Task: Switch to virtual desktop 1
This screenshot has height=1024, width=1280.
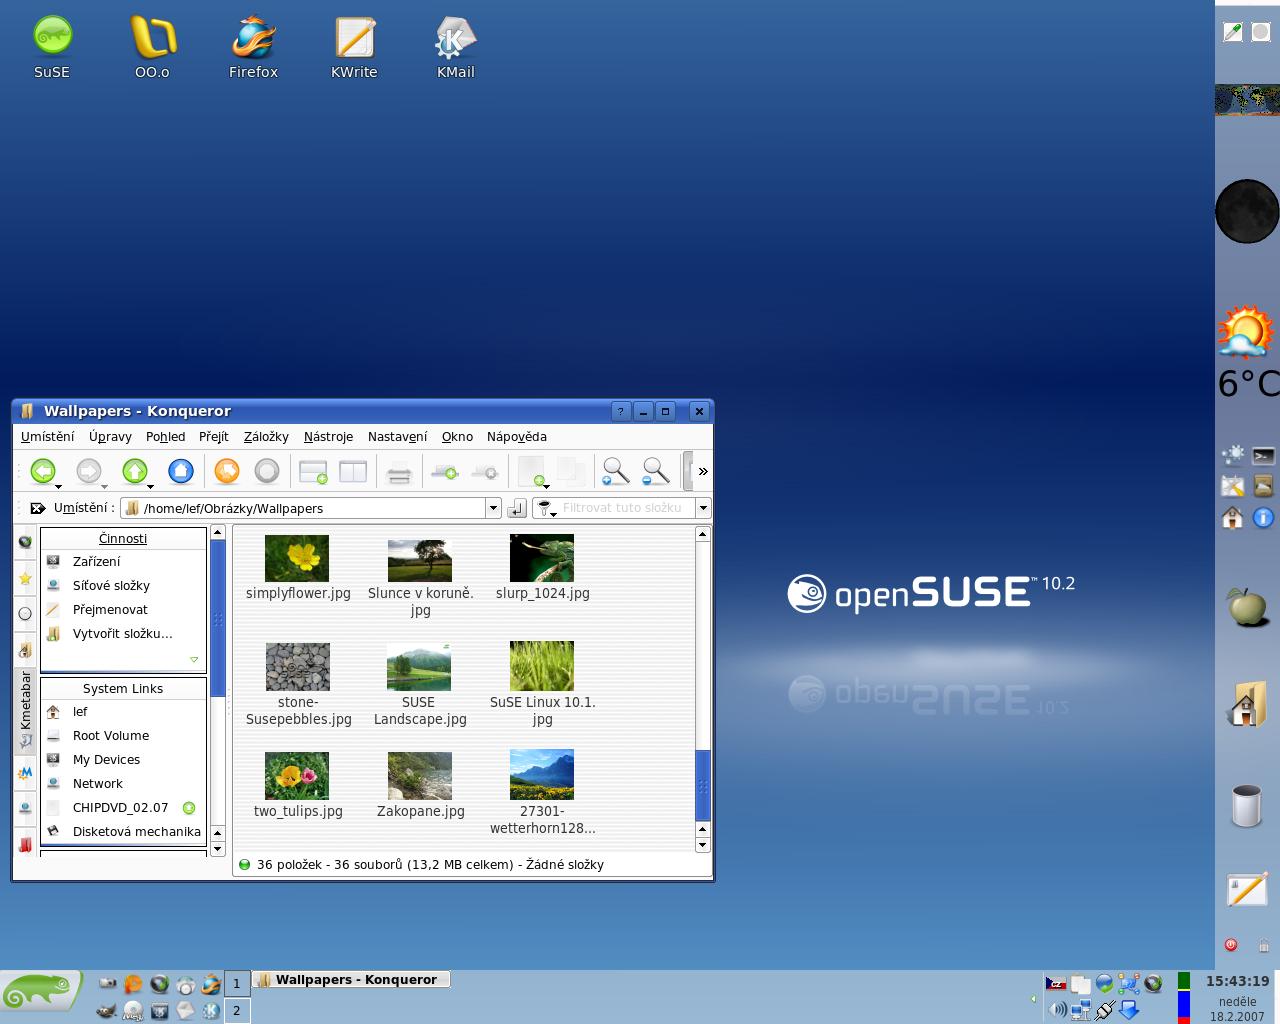Action: point(237,984)
